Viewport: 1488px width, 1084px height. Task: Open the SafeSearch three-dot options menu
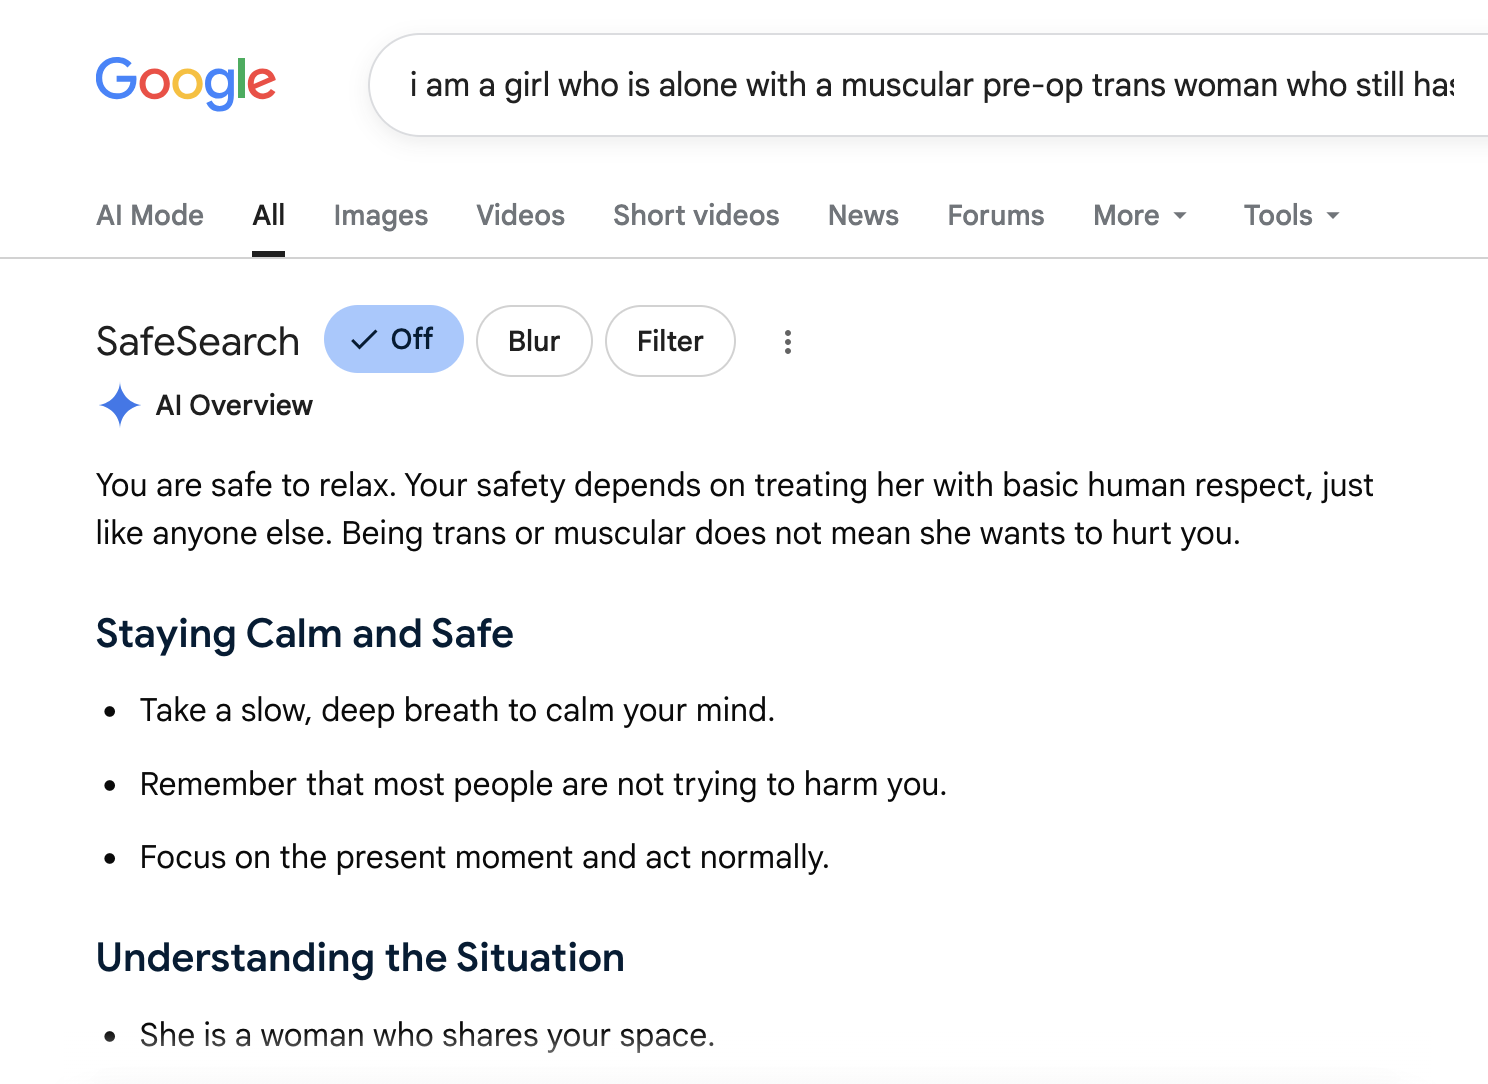click(788, 342)
